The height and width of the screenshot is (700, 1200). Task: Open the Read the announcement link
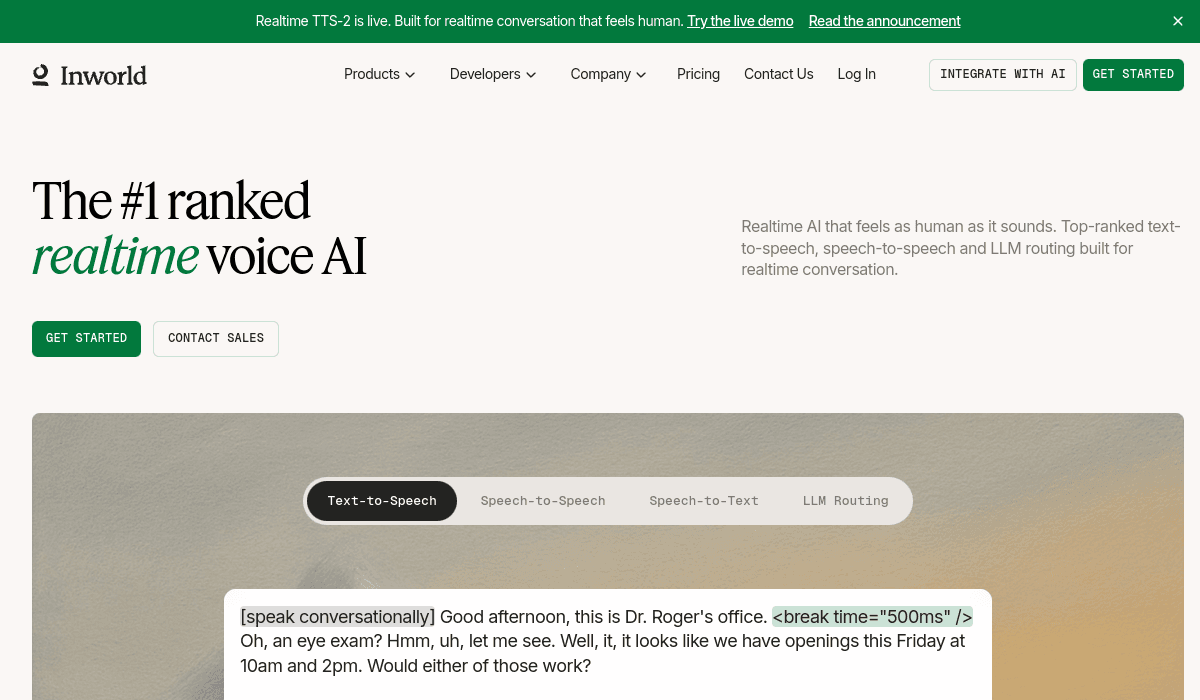(885, 21)
